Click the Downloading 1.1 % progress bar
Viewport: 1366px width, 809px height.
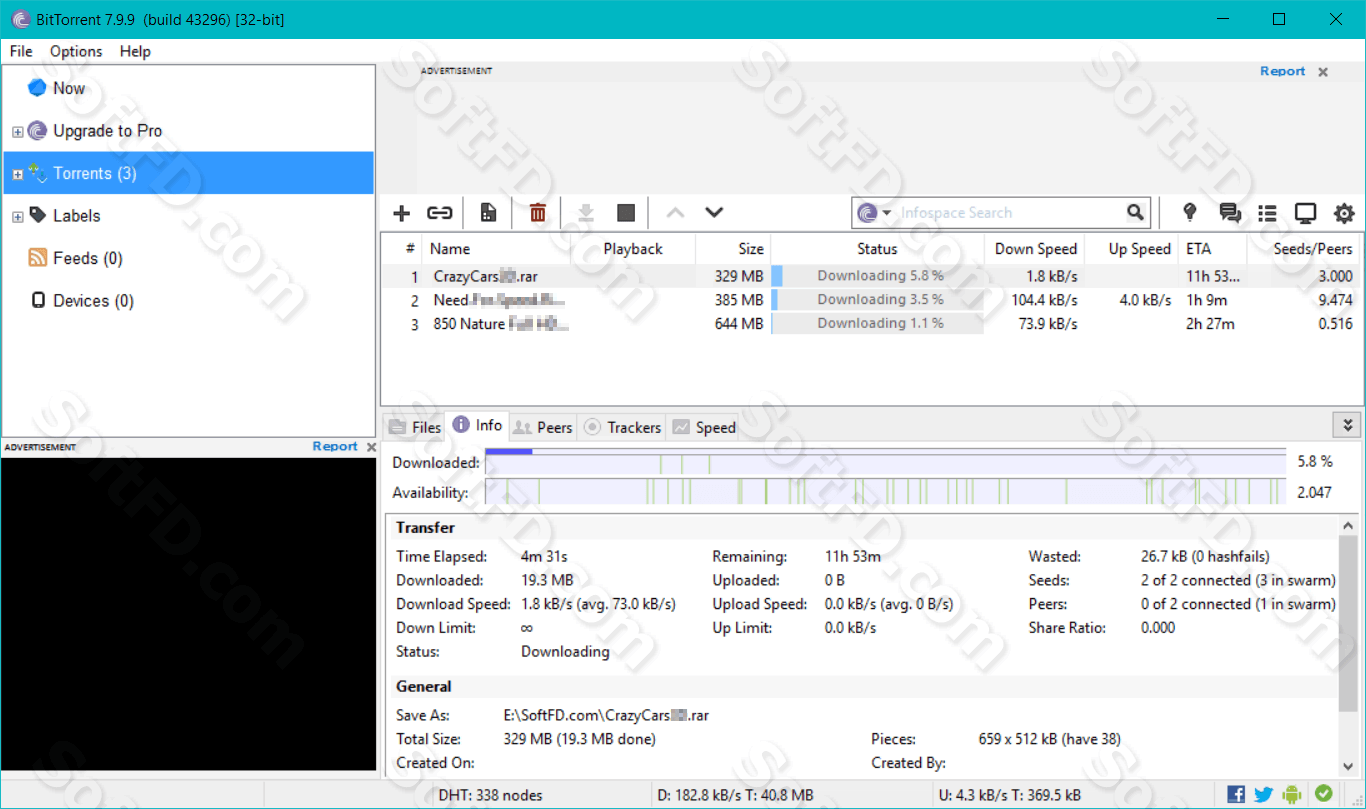click(x=877, y=324)
